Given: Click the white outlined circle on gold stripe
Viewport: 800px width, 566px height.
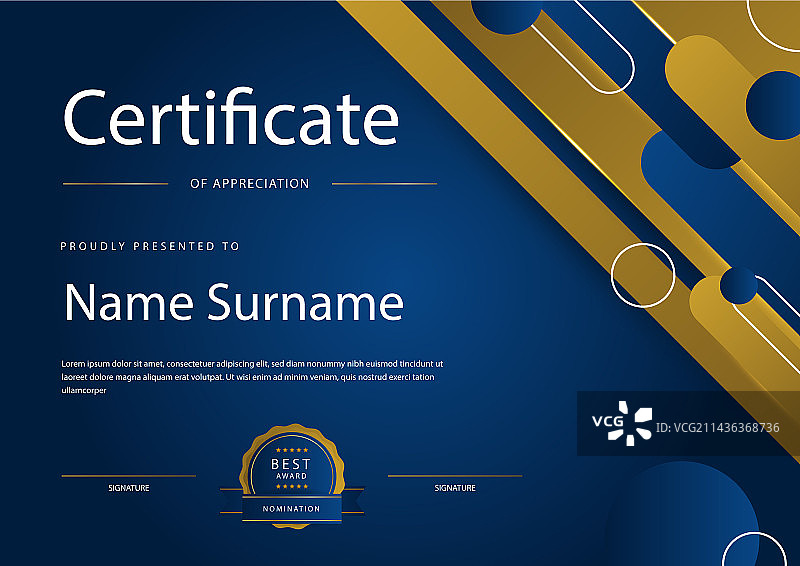Looking at the screenshot, I should pos(643,273).
